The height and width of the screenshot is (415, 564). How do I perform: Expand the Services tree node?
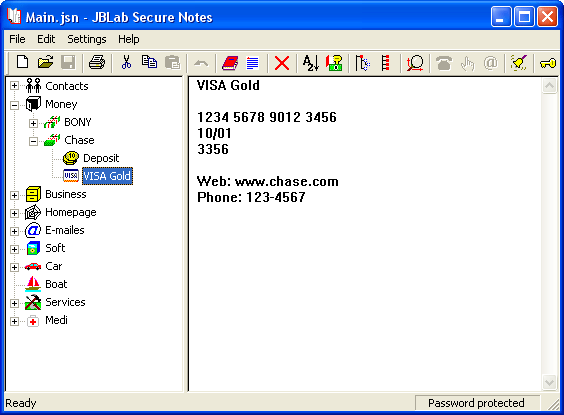point(14,303)
